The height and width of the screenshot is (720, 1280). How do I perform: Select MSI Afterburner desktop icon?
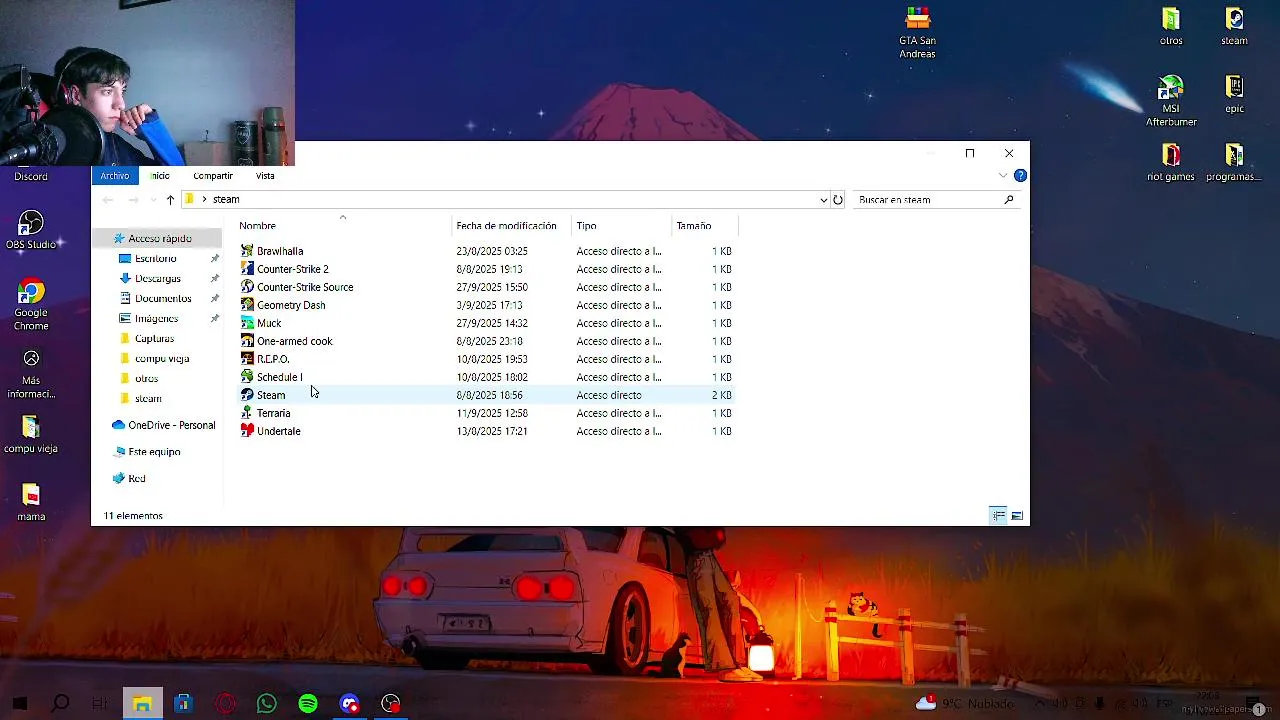[1171, 101]
